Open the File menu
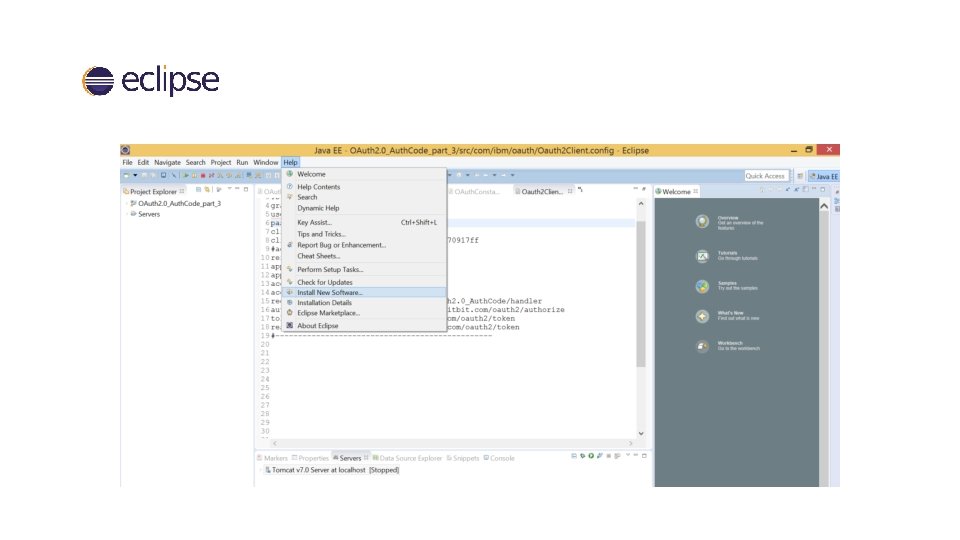This screenshot has width=960, height=540. (127, 162)
